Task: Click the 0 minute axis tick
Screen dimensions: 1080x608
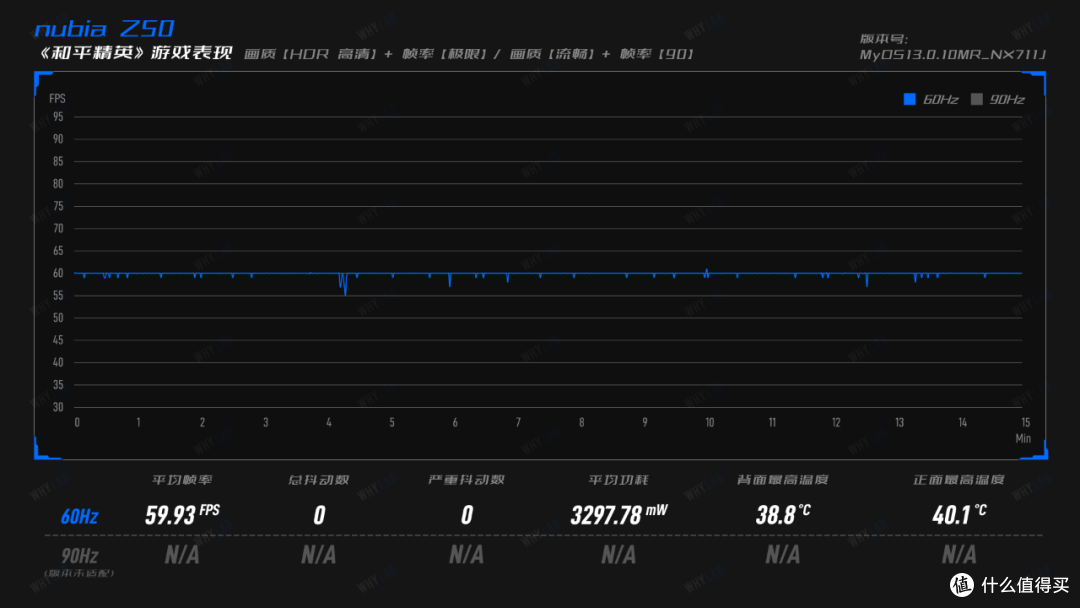Action: pos(77,422)
